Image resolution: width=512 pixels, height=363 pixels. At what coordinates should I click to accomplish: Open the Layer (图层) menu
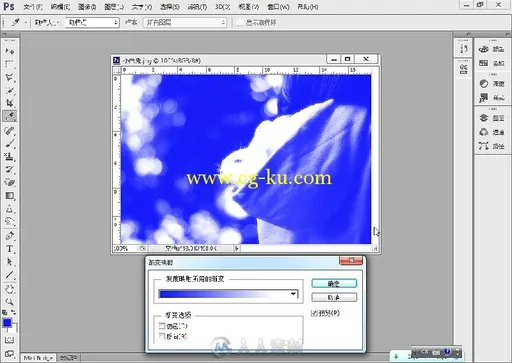tap(114, 7)
